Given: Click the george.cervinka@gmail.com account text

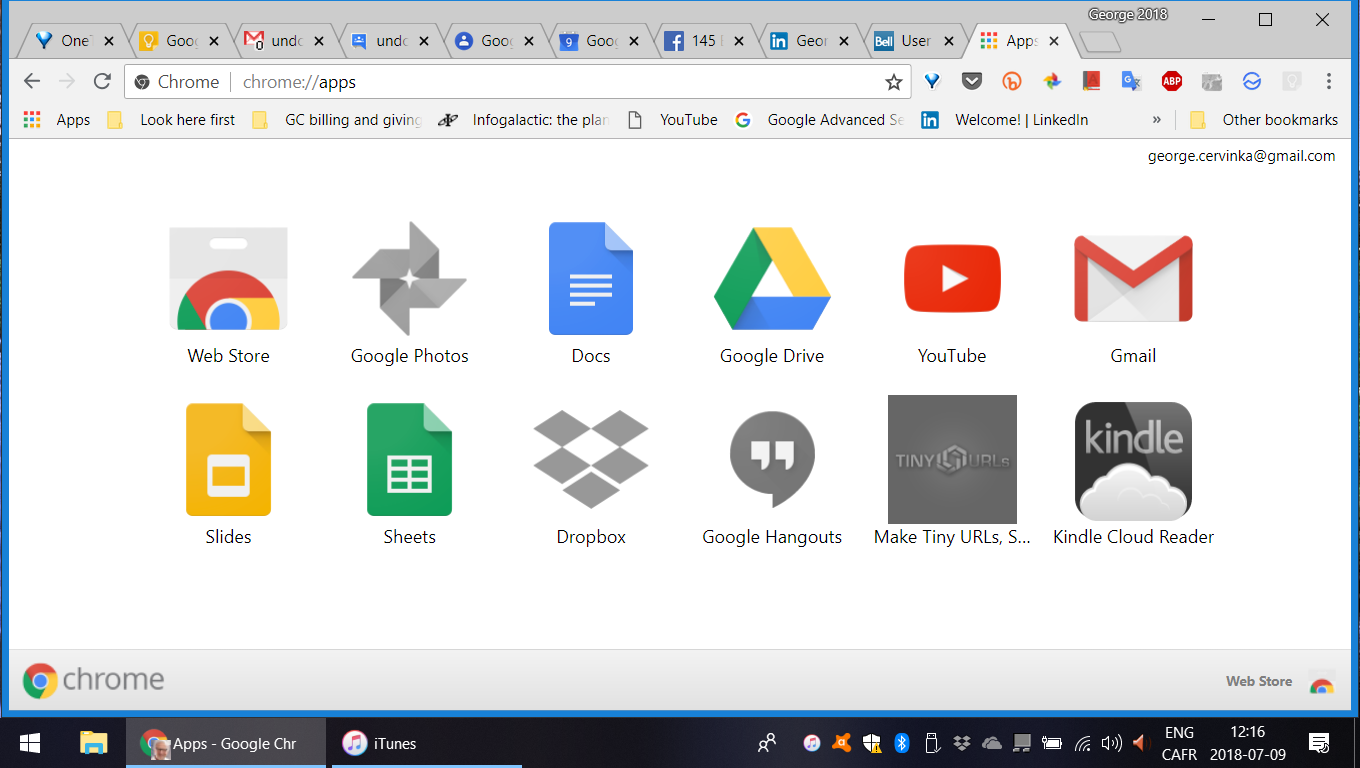Looking at the screenshot, I should click(1241, 156).
